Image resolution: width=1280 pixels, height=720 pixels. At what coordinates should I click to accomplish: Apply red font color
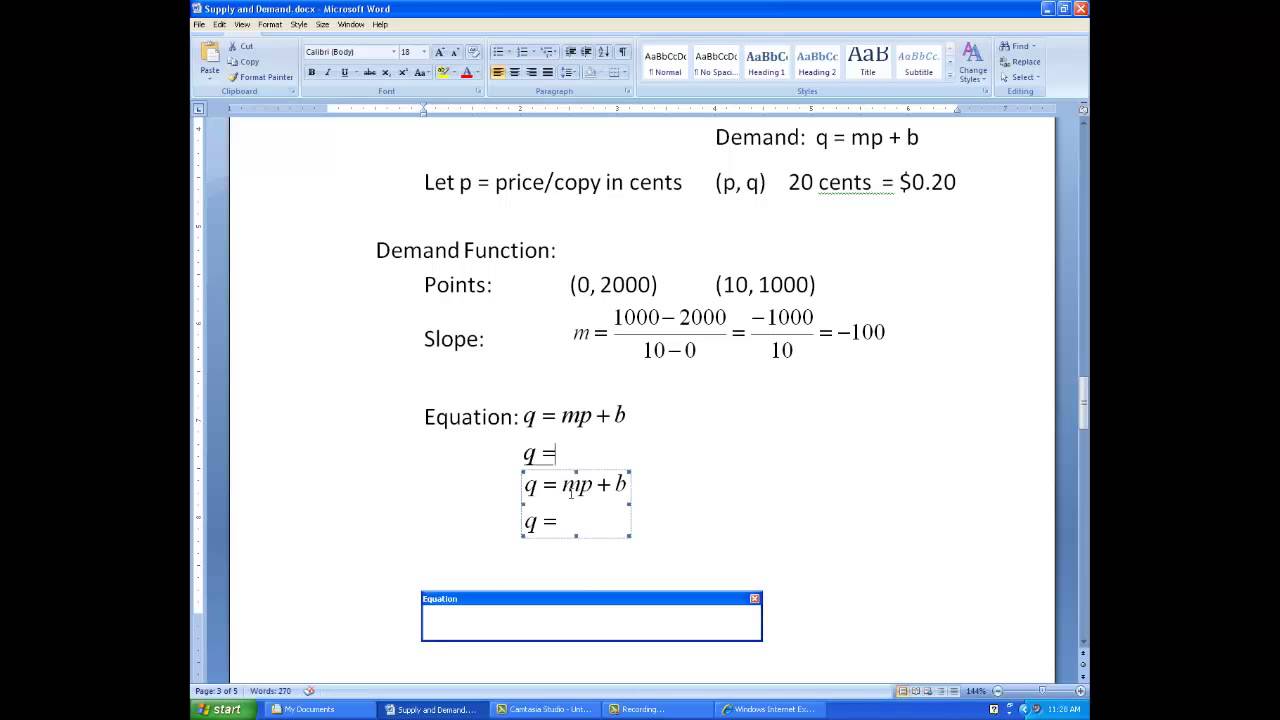[467, 72]
